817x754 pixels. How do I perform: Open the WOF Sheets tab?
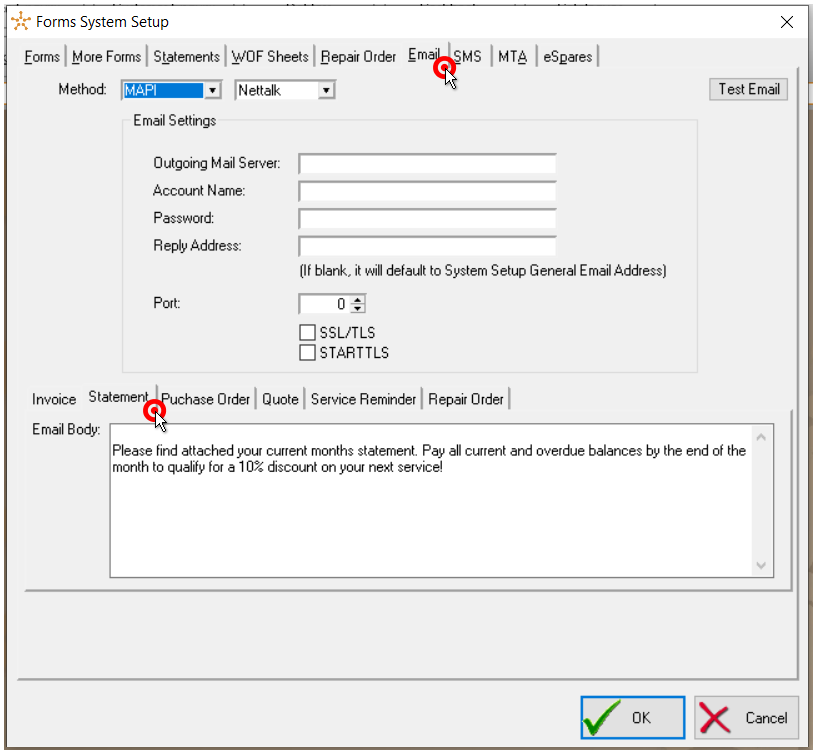pyautogui.click(x=270, y=57)
